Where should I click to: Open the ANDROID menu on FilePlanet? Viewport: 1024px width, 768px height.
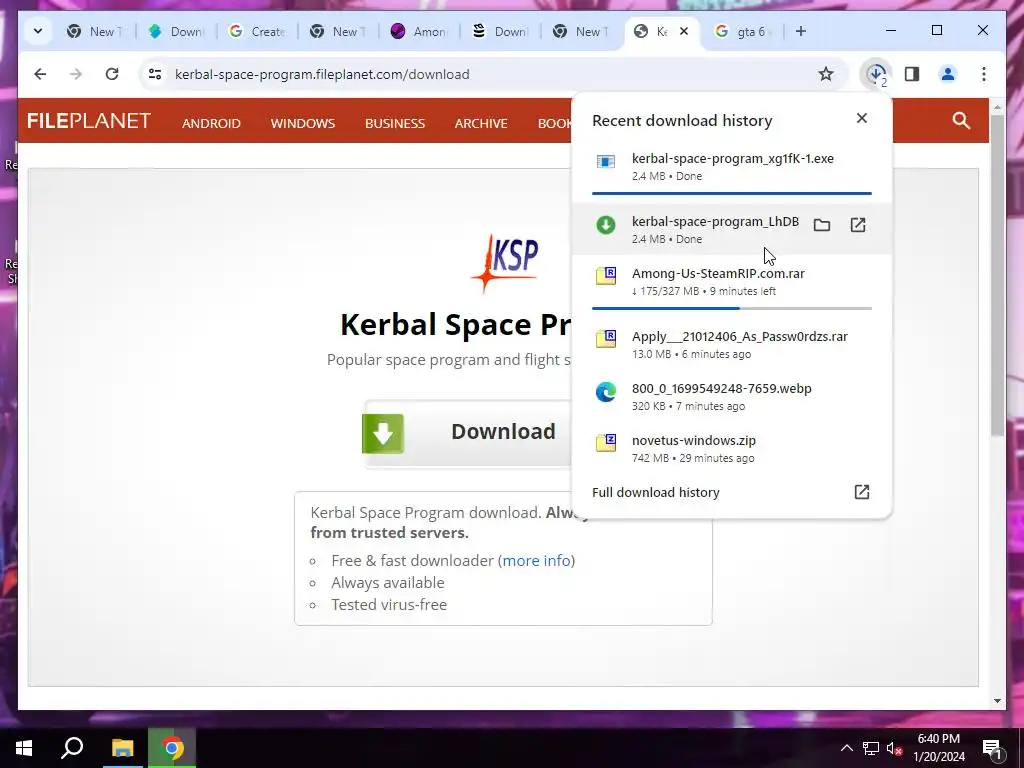pyautogui.click(x=211, y=123)
